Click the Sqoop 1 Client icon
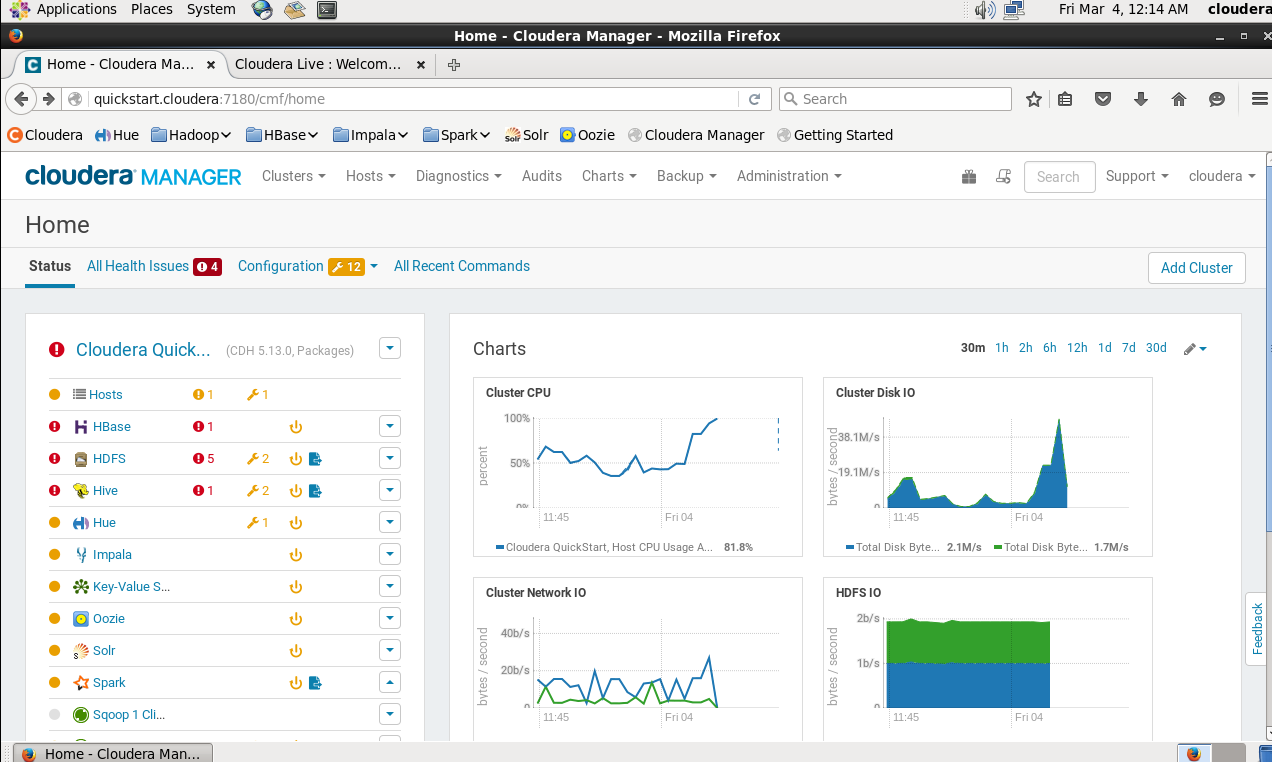1272x762 pixels. pyautogui.click(x=81, y=715)
